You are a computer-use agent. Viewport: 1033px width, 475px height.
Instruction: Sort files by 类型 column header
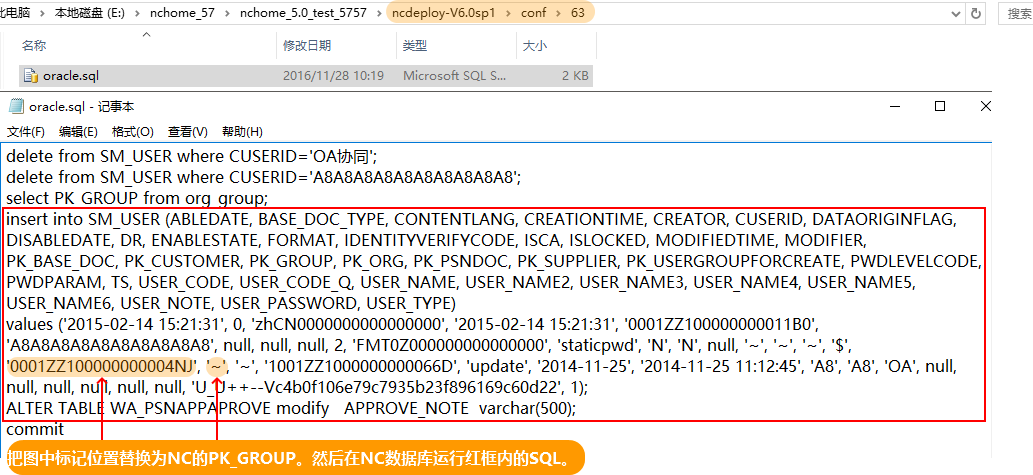tap(414, 46)
